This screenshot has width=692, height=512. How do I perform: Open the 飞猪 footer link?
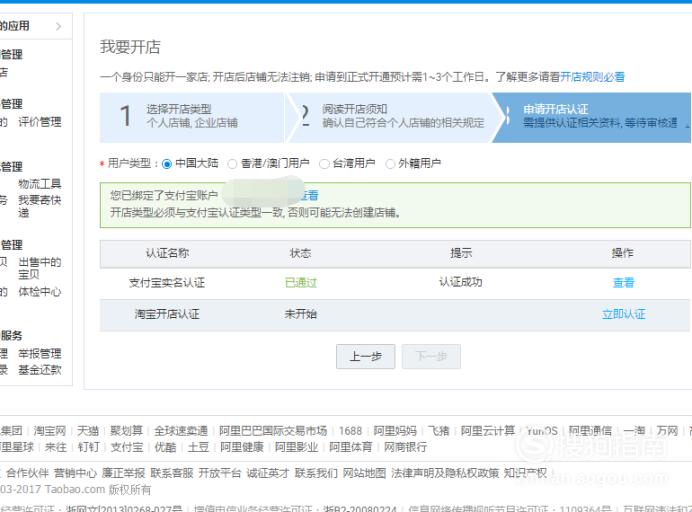coord(439,431)
